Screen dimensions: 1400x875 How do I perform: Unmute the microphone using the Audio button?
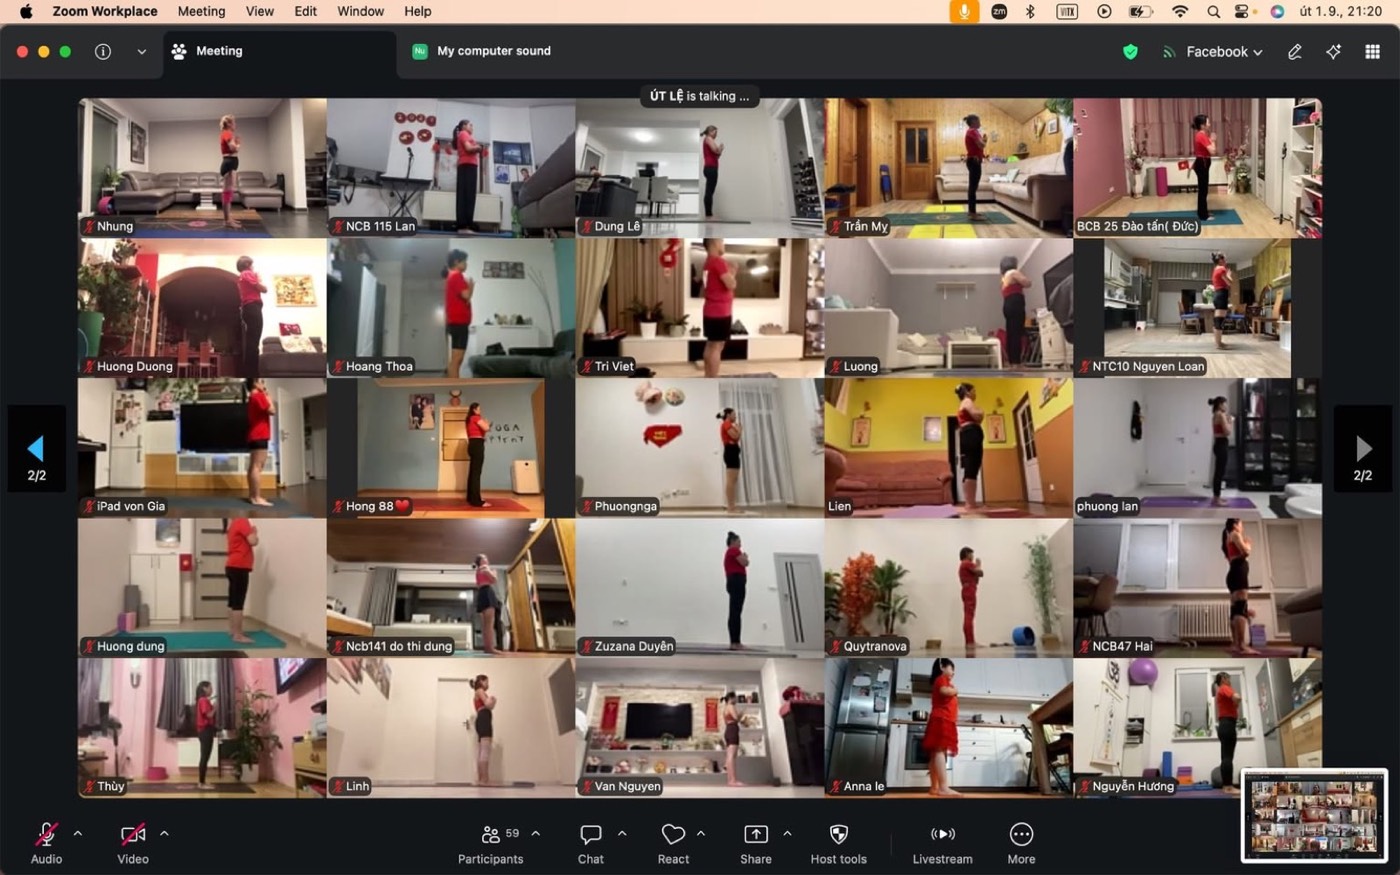point(46,843)
